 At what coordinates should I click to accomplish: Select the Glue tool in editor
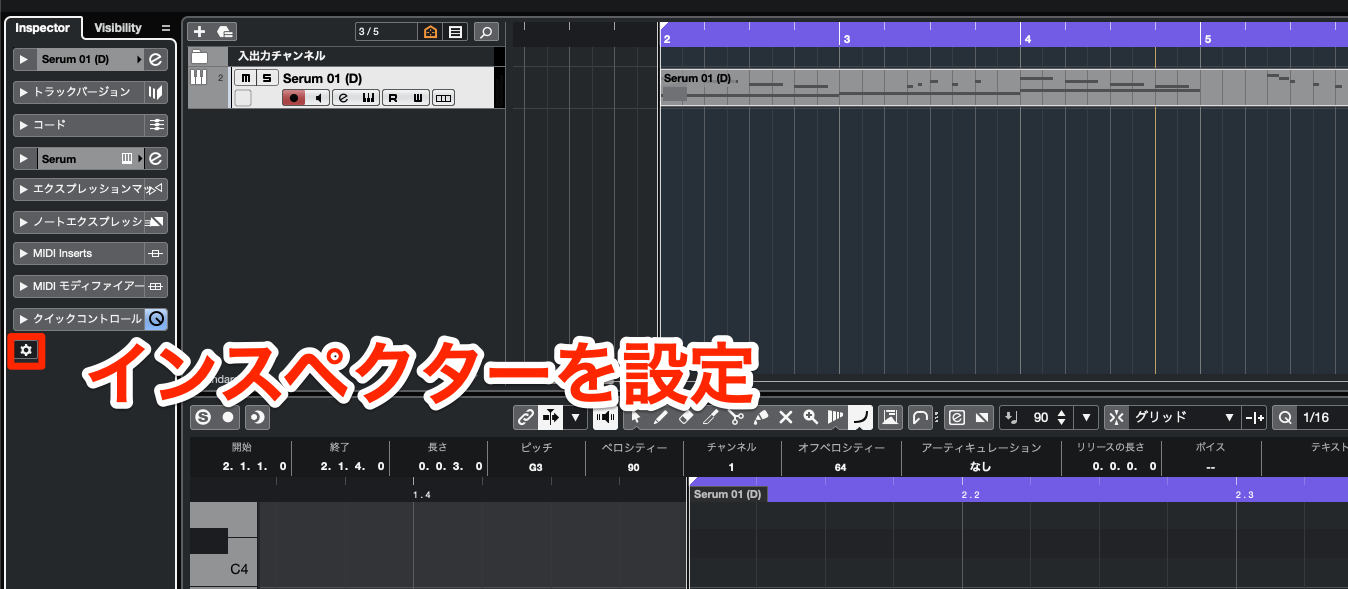pyautogui.click(x=761, y=417)
